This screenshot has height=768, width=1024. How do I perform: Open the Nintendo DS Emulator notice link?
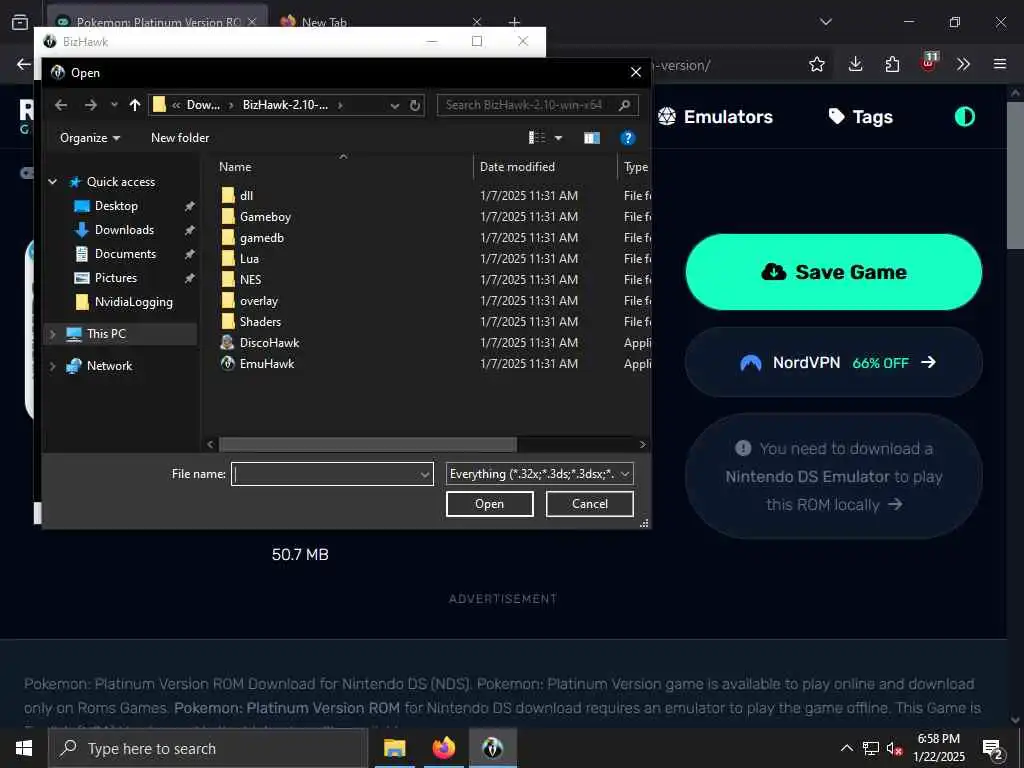pyautogui.click(x=833, y=477)
